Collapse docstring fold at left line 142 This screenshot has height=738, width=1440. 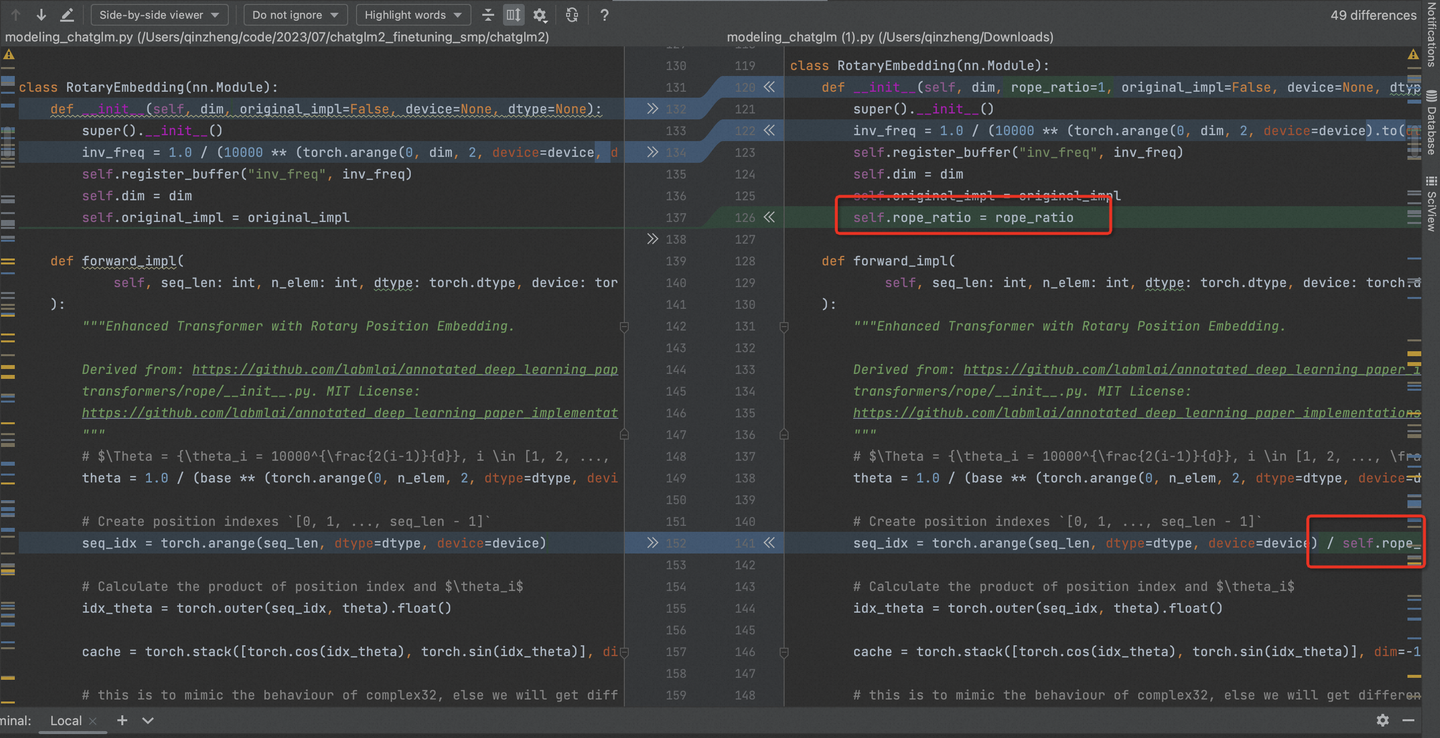(x=624, y=327)
